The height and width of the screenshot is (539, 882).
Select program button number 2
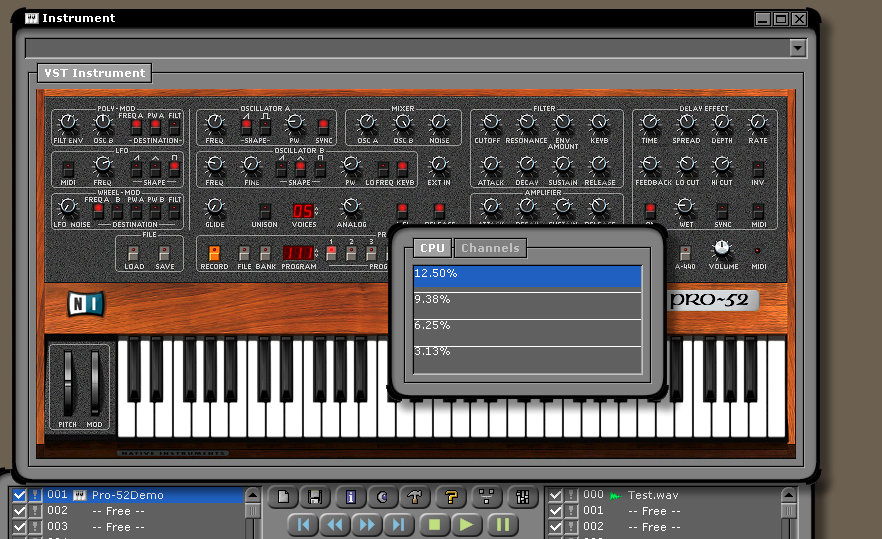coord(351,253)
